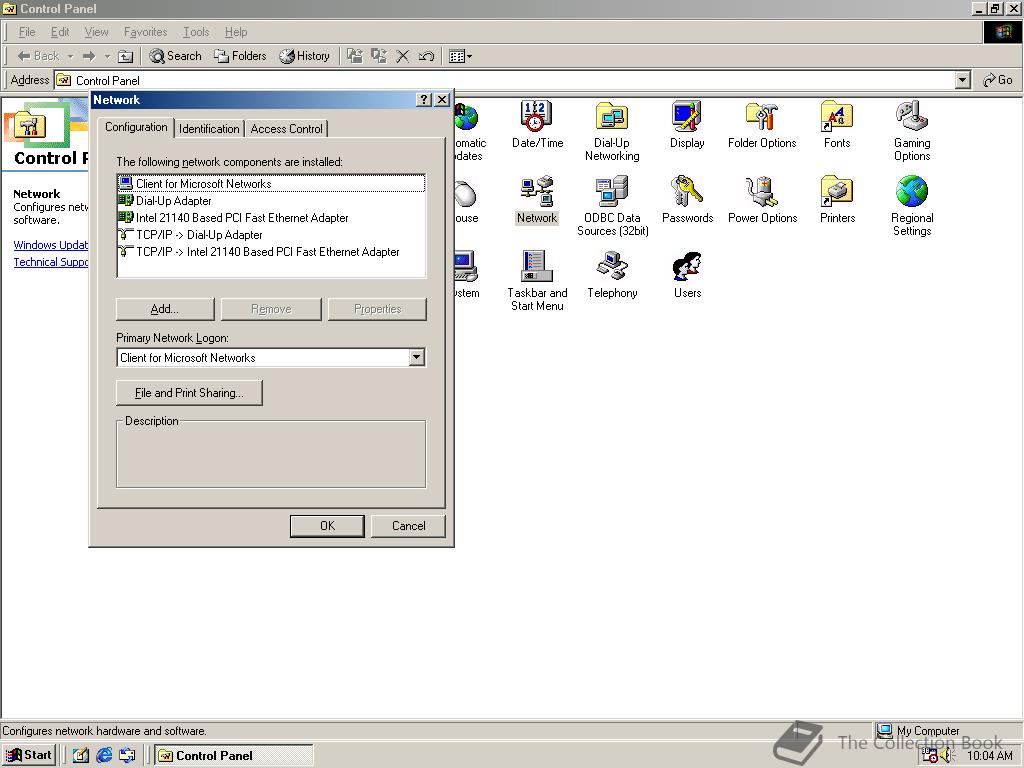Click the Move To toolbar icon
This screenshot has height=768, width=1024.
[x=355, y=56]
